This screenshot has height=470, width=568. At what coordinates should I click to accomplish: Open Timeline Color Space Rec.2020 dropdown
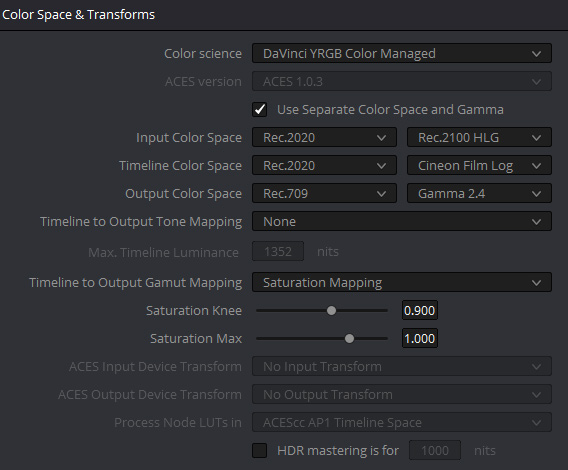[x=324, y=166]
